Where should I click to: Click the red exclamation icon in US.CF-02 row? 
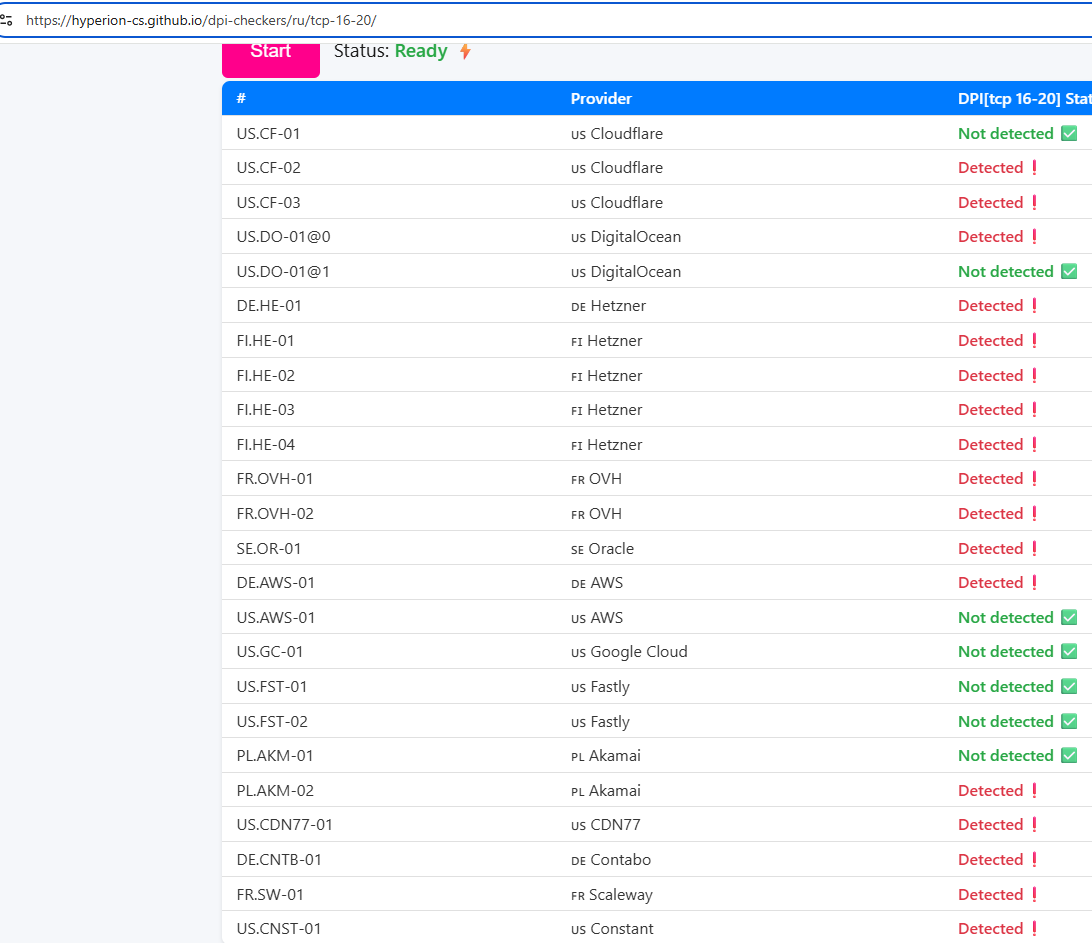pyautogui.click(x=1034, y=168)
